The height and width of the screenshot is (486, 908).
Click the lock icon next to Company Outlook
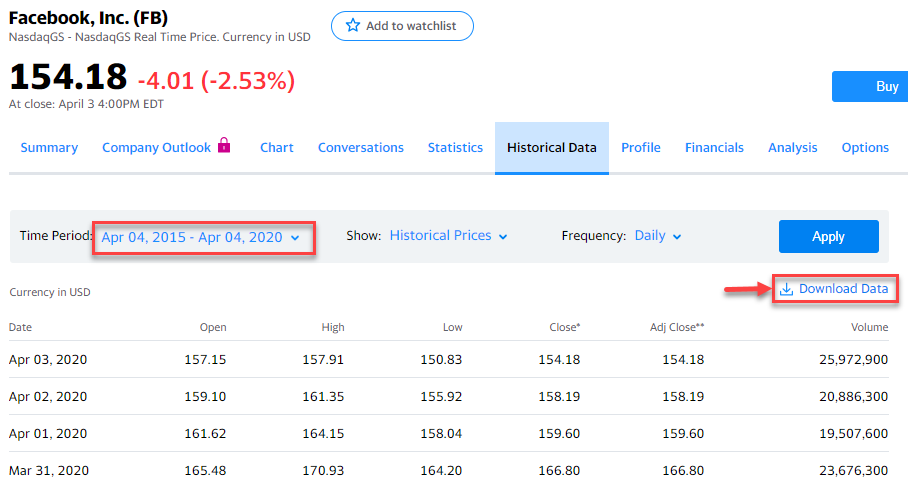click(224, 146)
